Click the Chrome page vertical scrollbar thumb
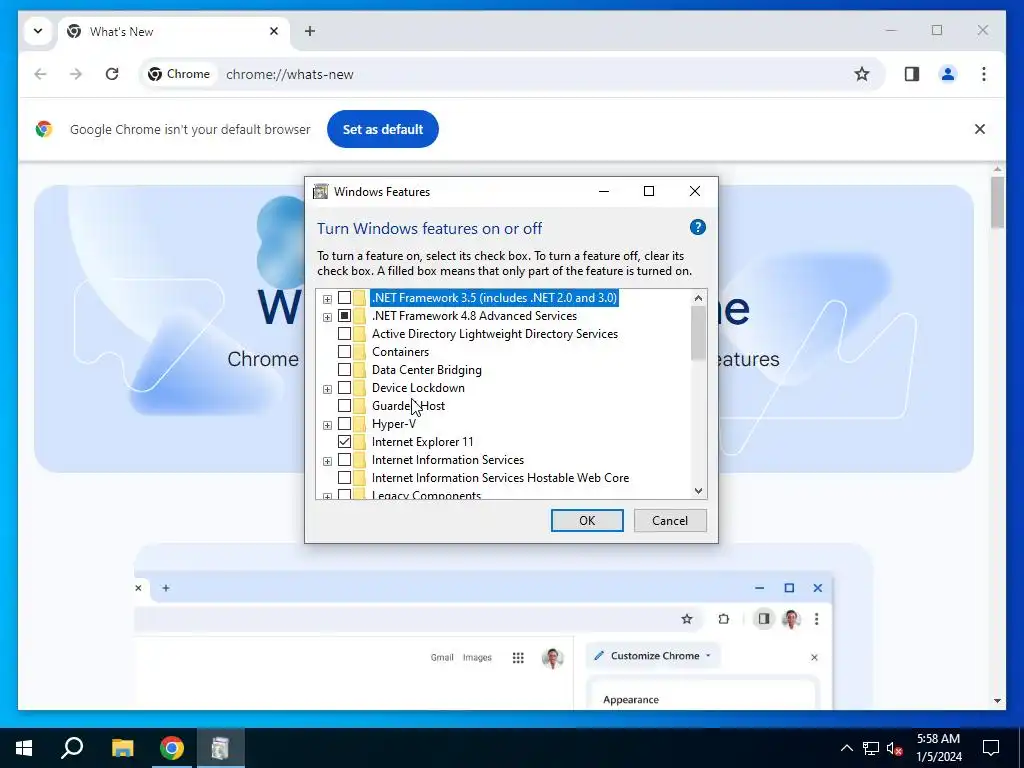The image size is (1024, 768). pyautogui.click(x=997, y=202)
